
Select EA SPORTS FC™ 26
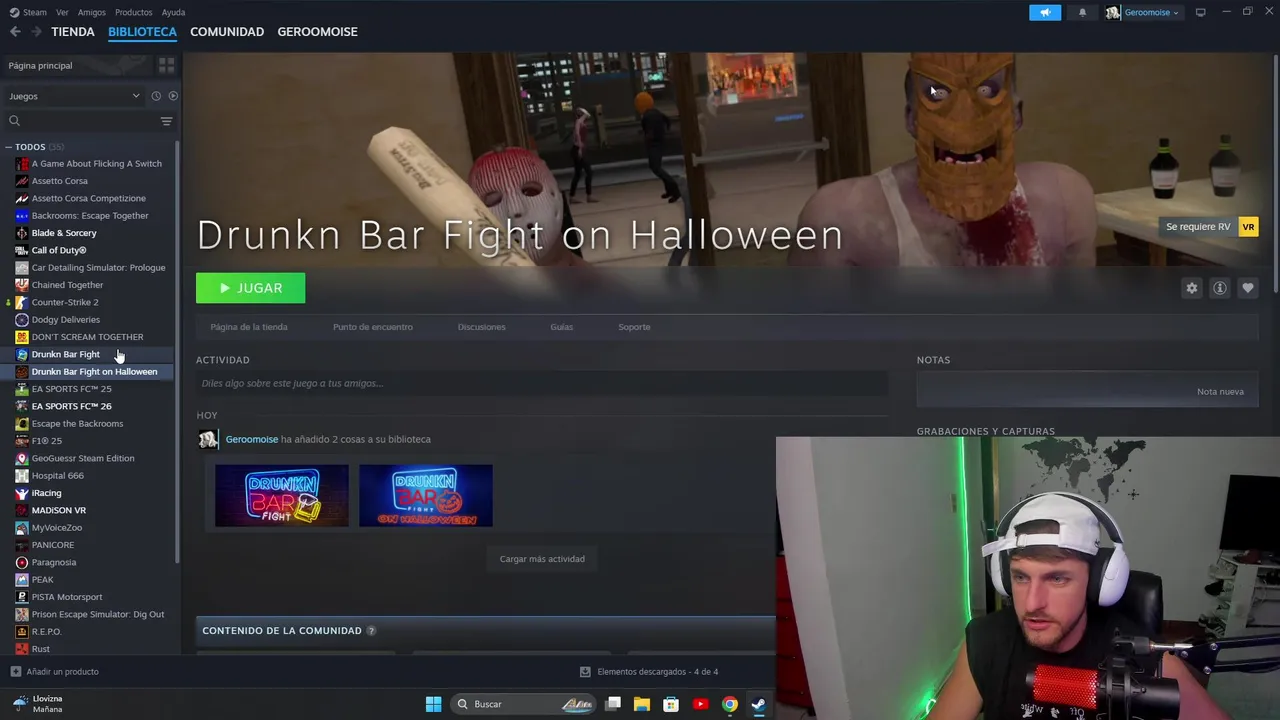(x=71, y=406)
